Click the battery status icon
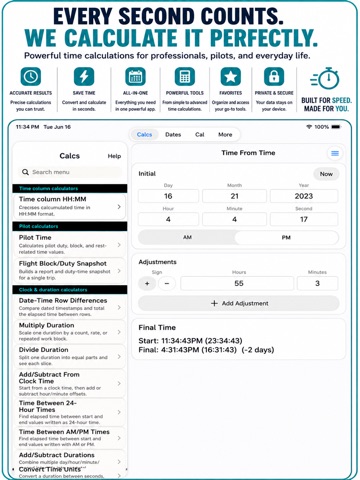360x480 pixels. [336, 127]
